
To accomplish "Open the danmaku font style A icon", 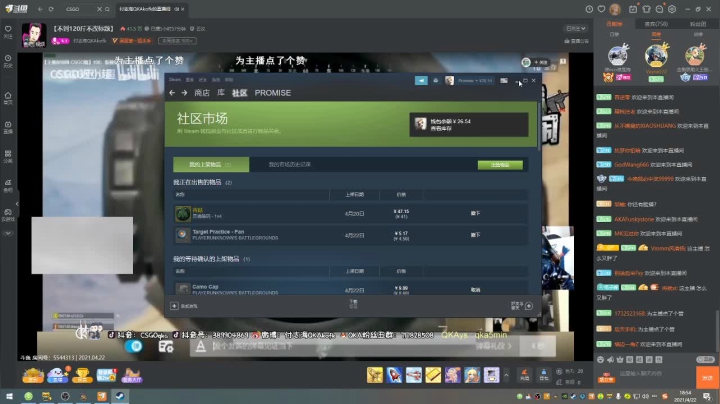I will click(x=201, y=347).
